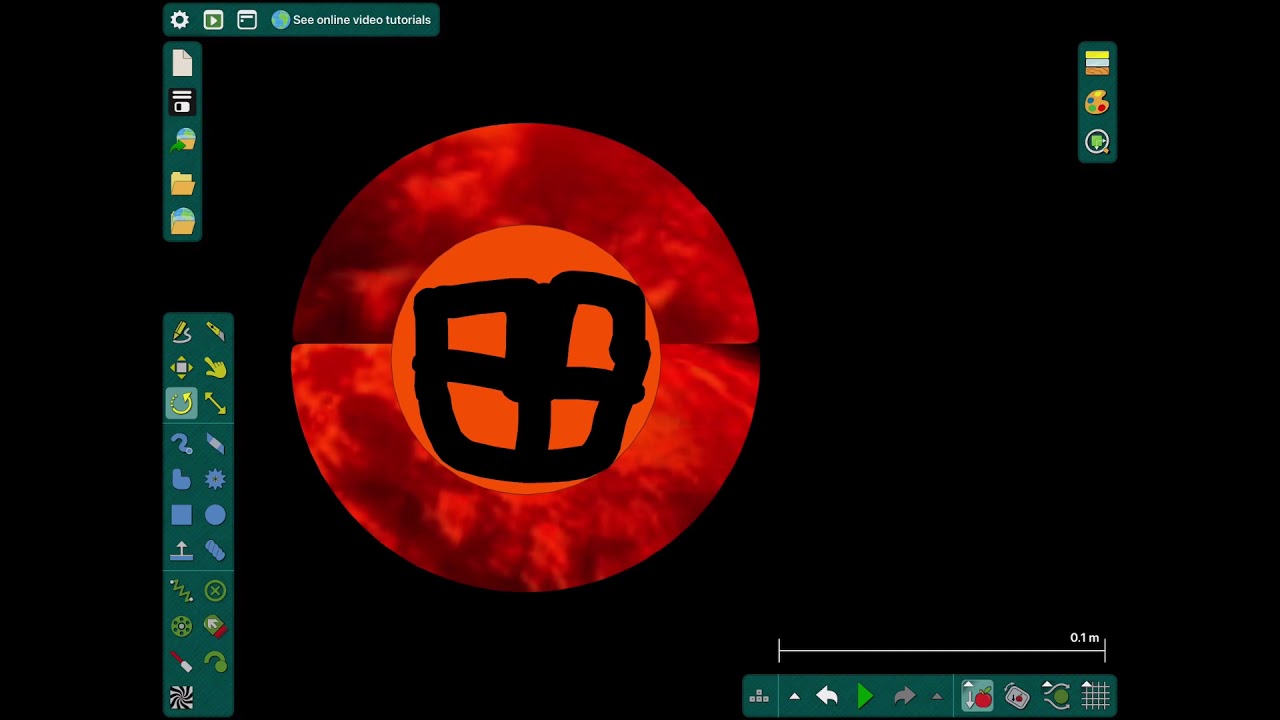Select the Polygon tool
Image resolution: width=1280 pixels, height=720 pixels.
click(x=181, y=479)
